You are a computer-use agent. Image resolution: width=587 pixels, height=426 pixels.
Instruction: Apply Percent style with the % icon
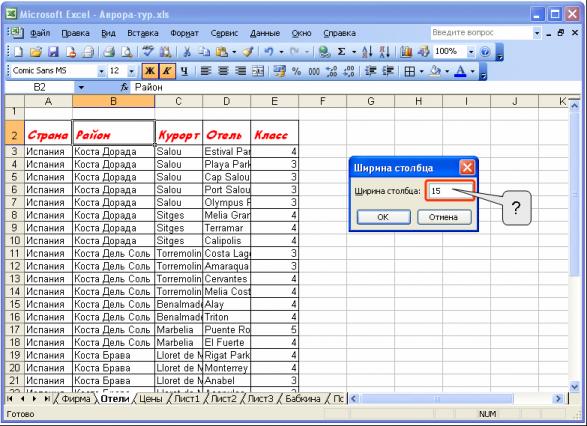pos(296,71)
